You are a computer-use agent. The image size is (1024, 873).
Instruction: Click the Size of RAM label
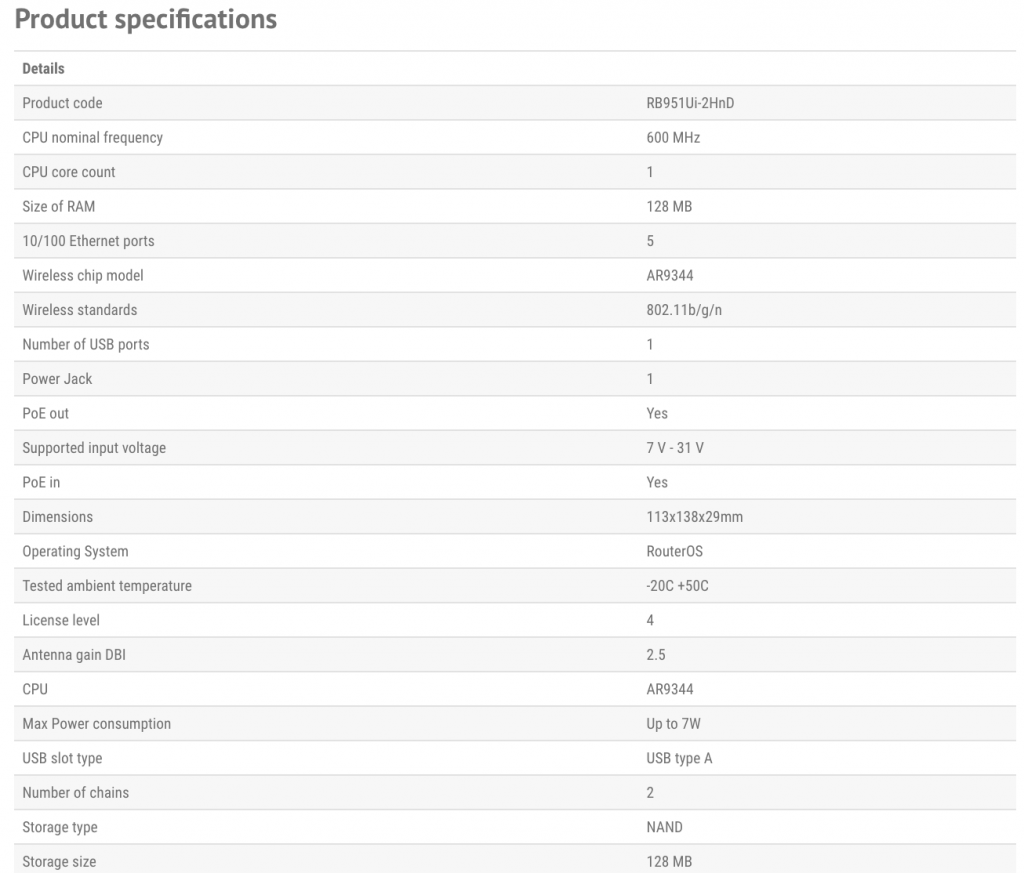59,207
